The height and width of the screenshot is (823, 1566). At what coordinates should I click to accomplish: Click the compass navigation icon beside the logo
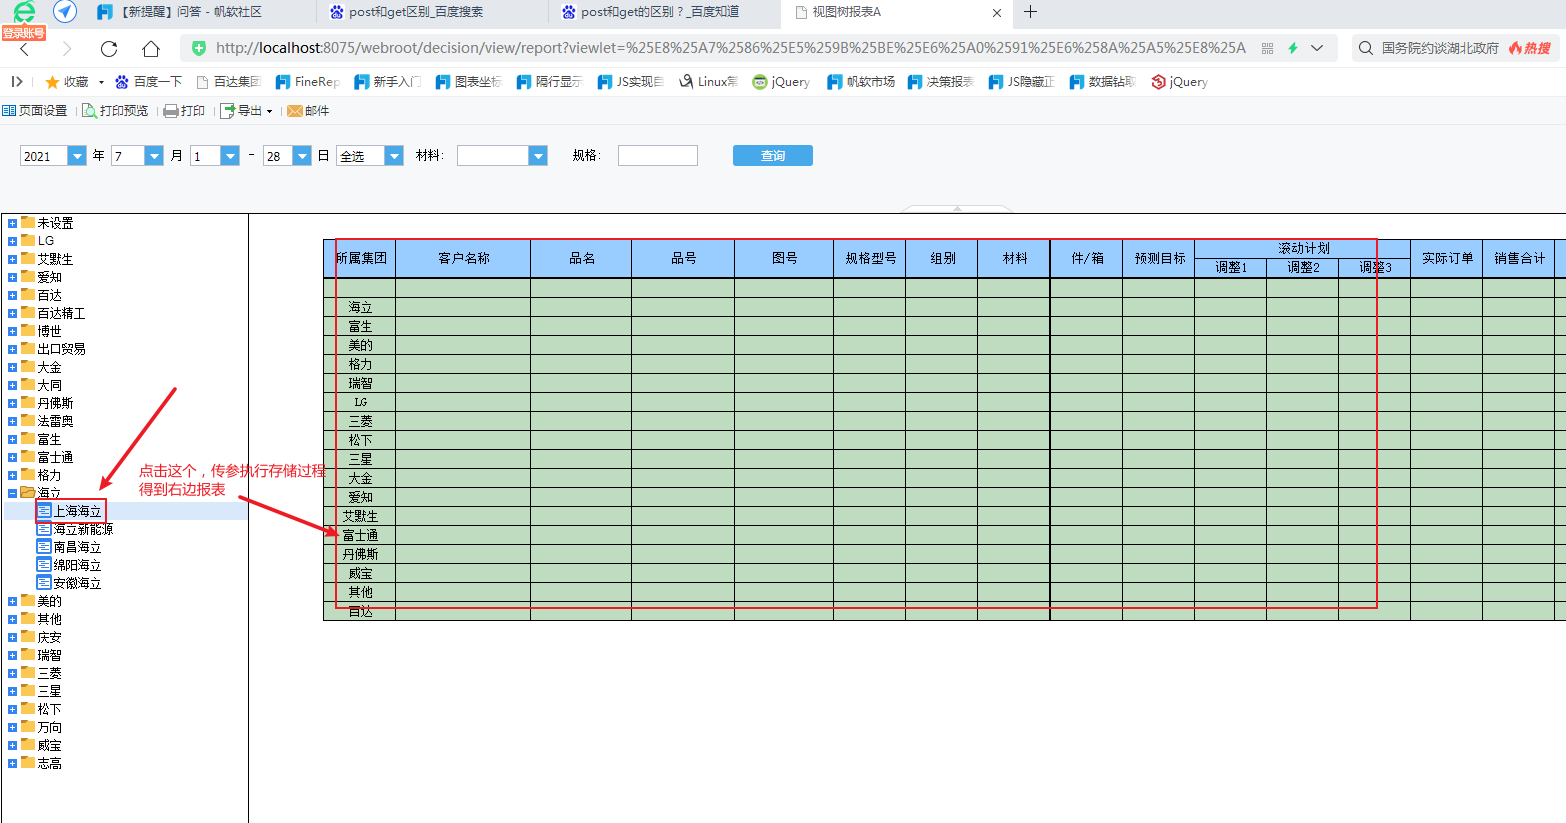[65, 12]
